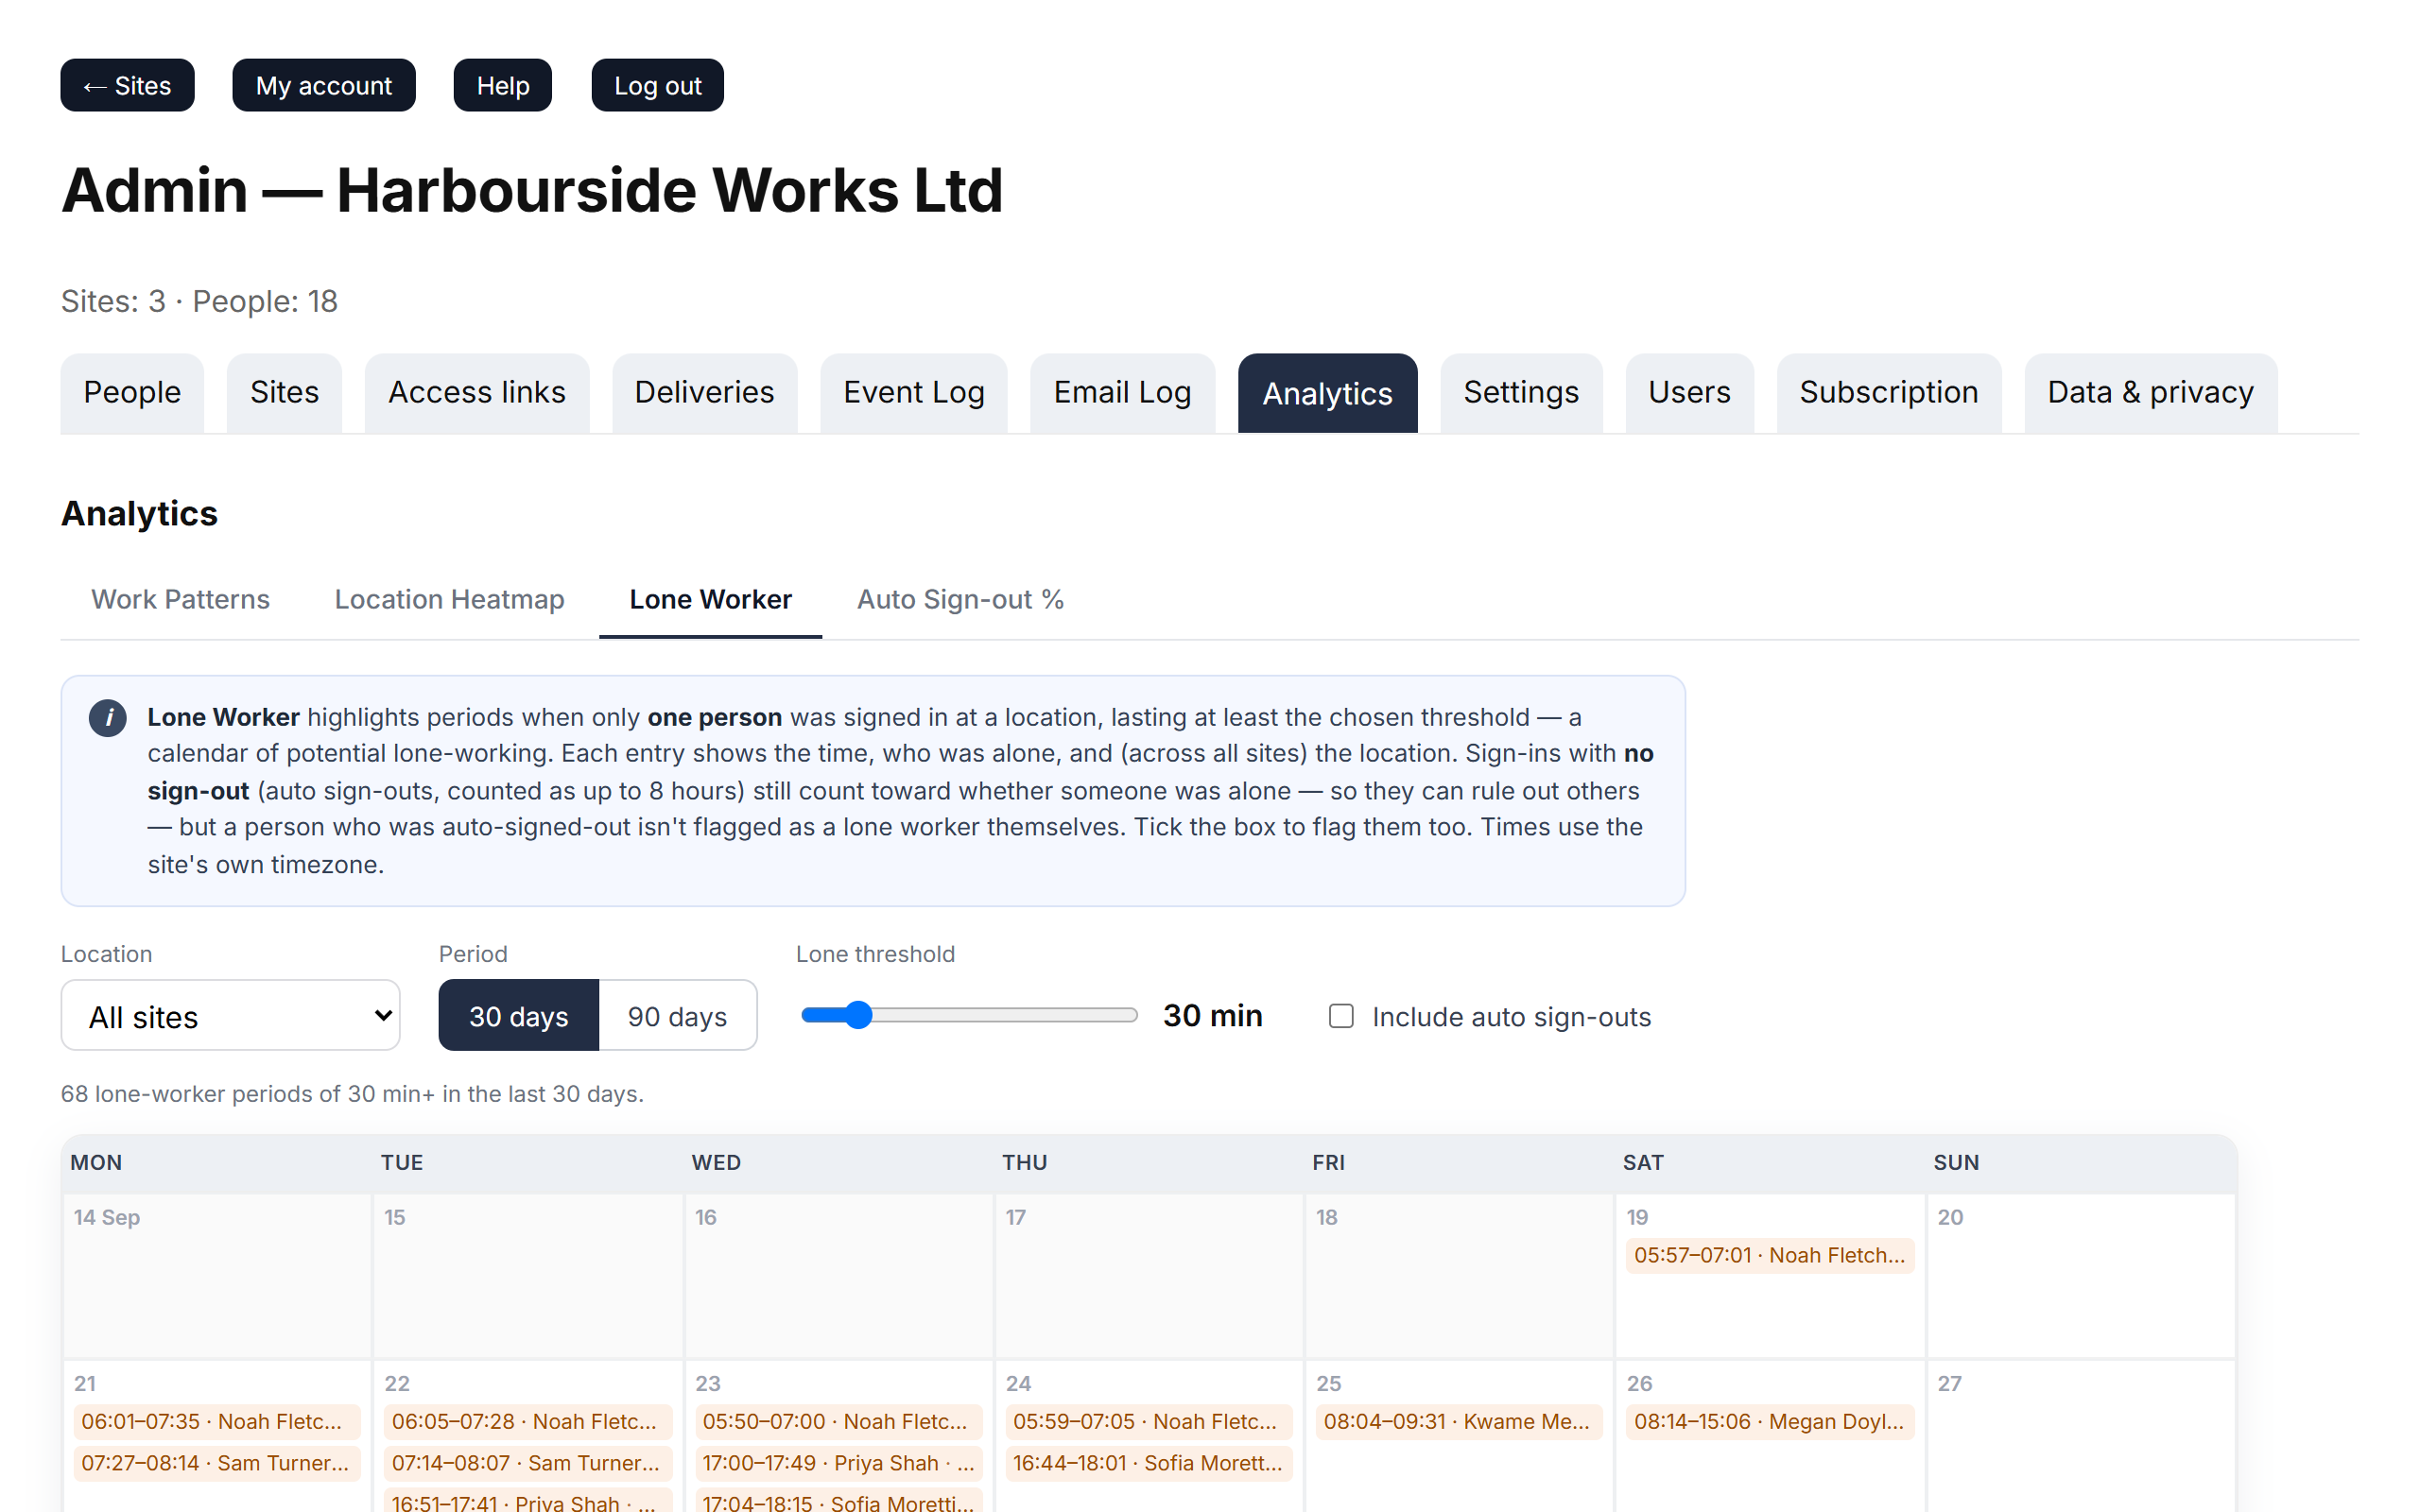Open the Help page
The width and height of the screenshot is (2420, 1512).
[x=502, y=85]
